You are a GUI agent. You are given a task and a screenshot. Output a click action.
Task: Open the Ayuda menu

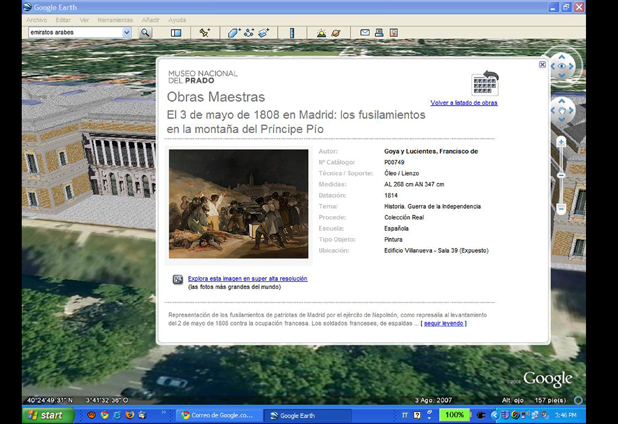pos(177,20)
